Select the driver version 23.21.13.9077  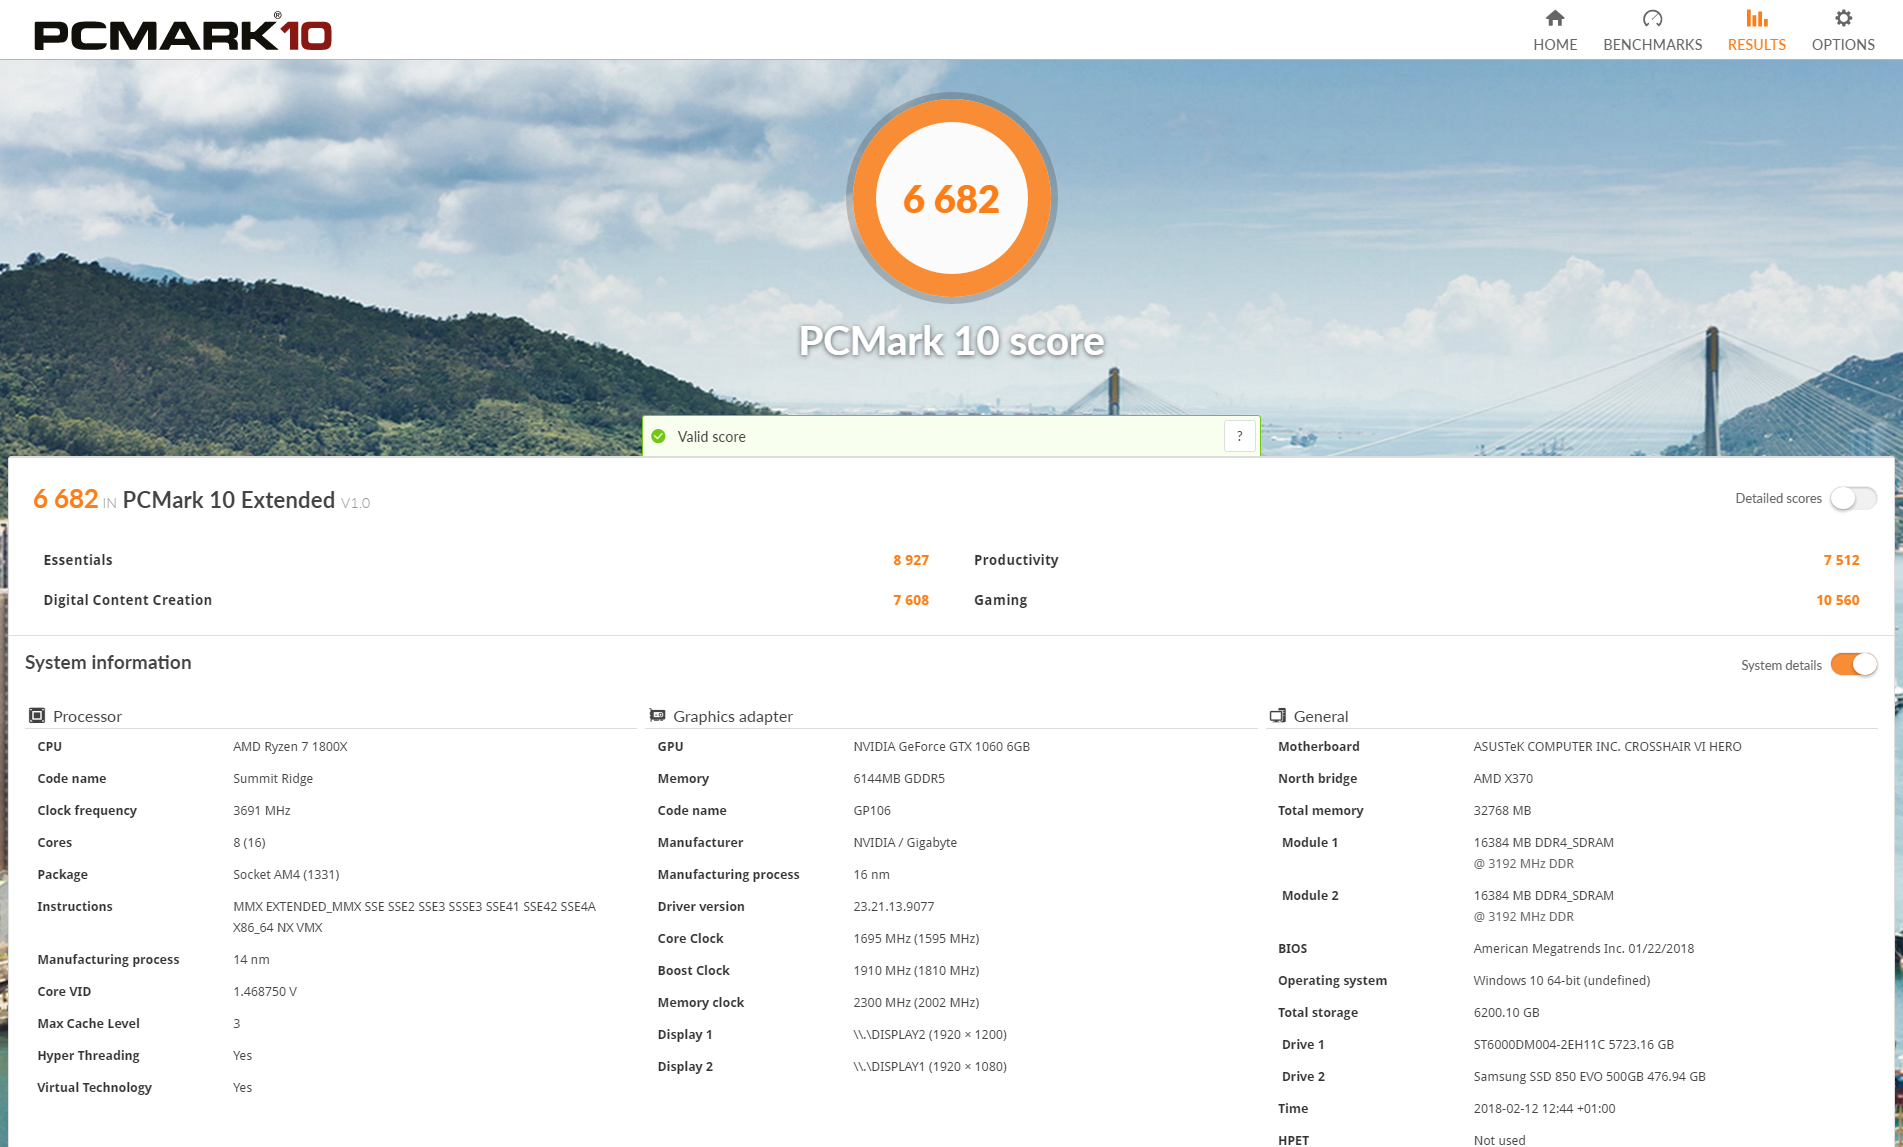894,907
